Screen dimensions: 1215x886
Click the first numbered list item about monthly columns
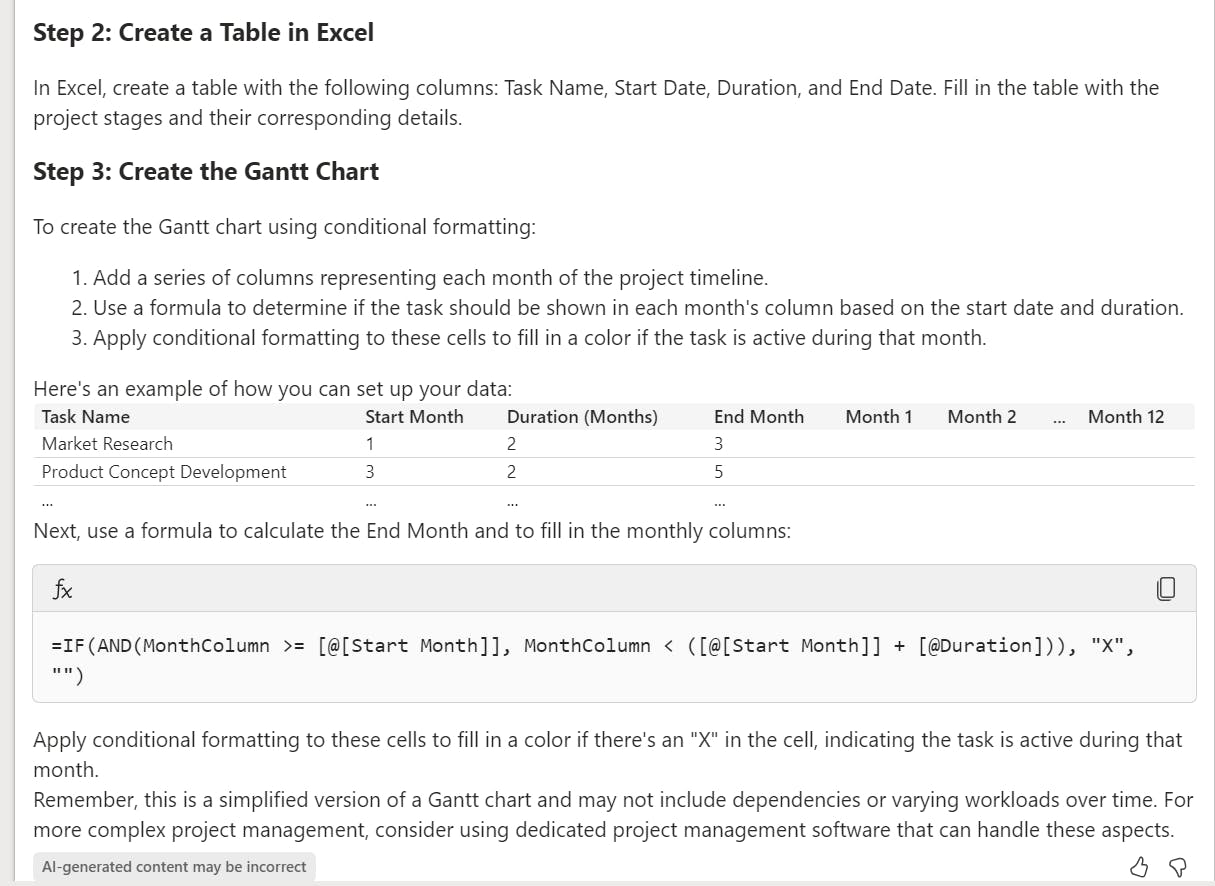click(x=430, y=278)
